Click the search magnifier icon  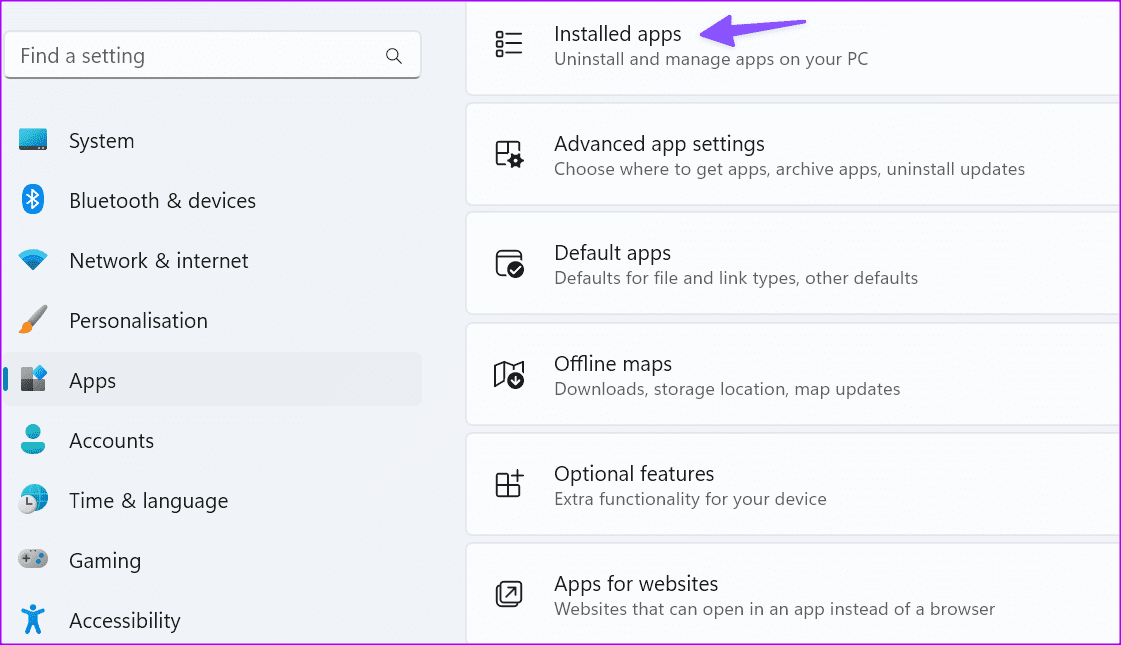tap(393, 55)
